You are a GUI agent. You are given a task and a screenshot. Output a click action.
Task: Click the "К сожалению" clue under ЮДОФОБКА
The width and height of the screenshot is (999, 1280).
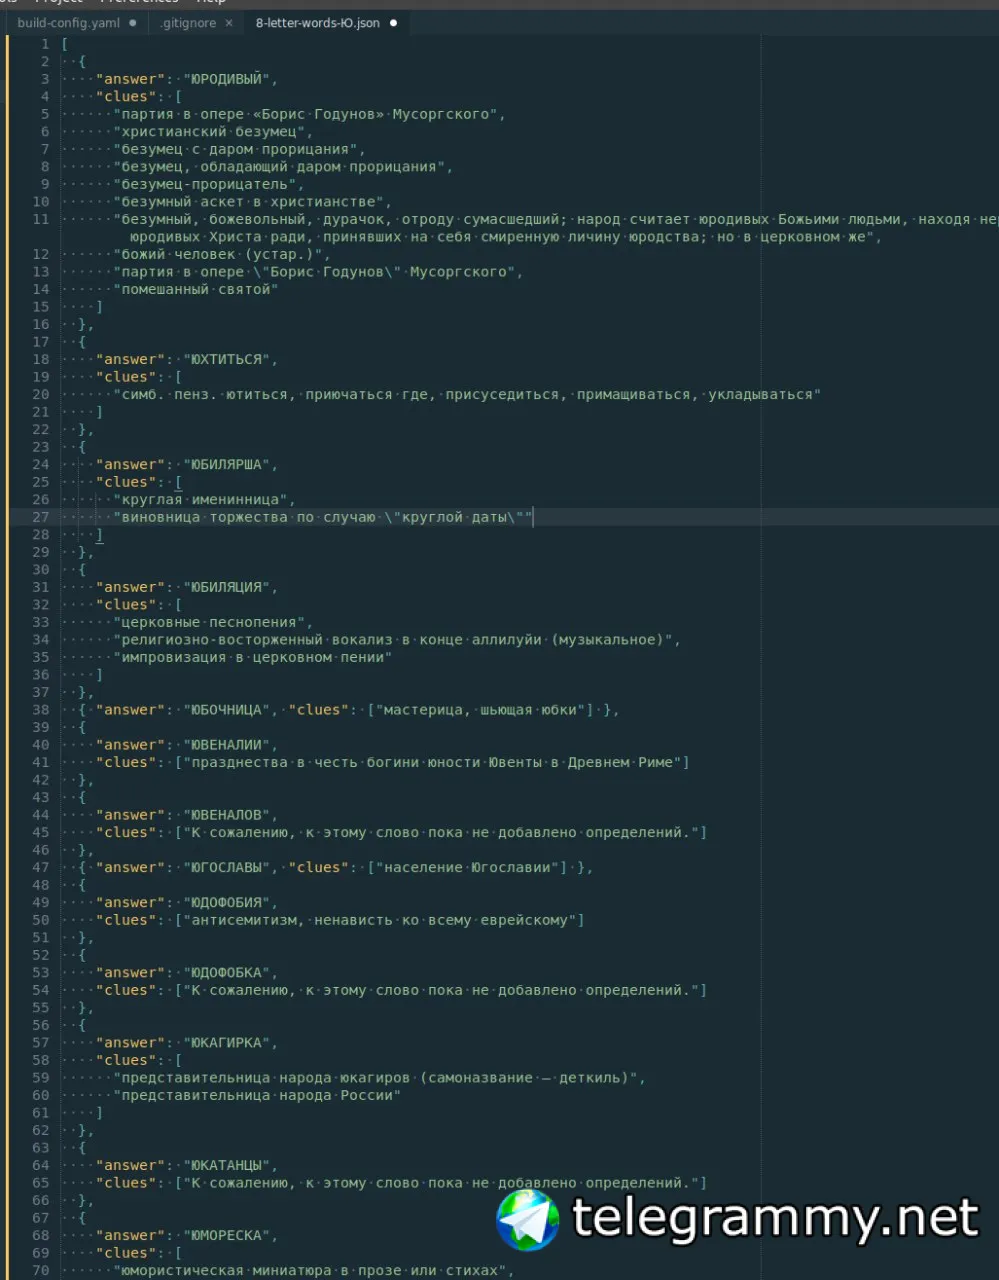441,990
